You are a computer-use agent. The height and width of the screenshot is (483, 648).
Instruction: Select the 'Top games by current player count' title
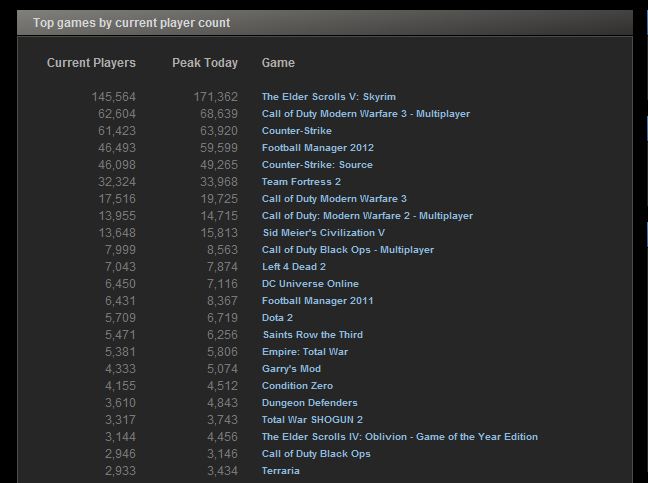131,23
